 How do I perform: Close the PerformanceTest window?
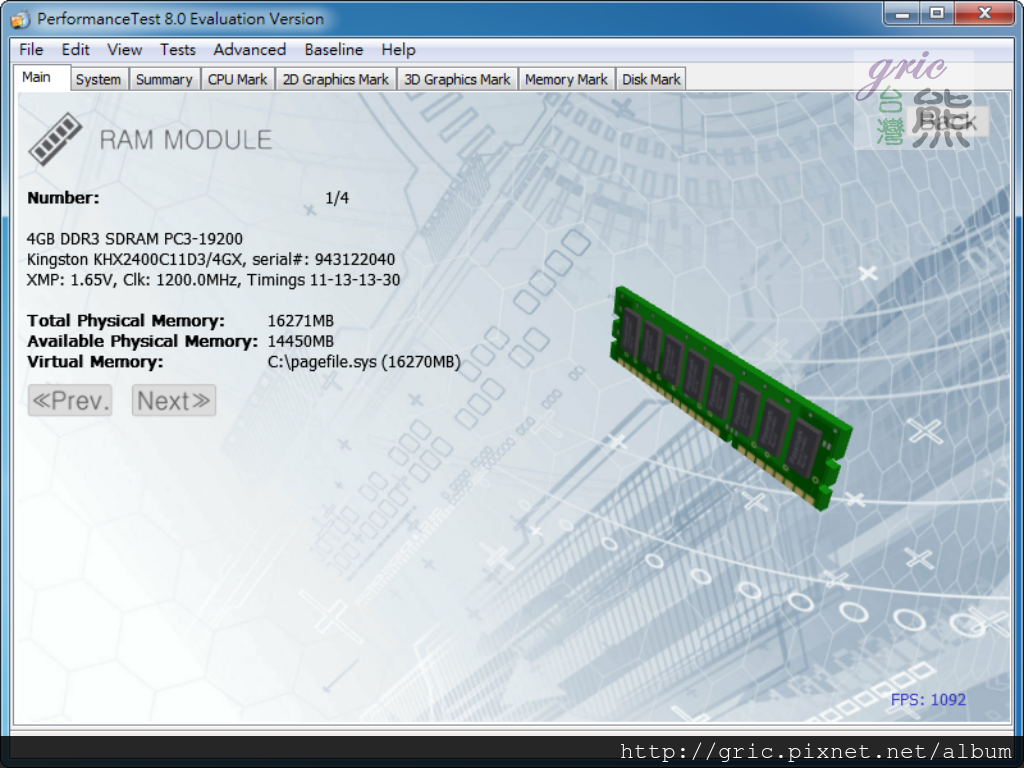coord(985,13)
